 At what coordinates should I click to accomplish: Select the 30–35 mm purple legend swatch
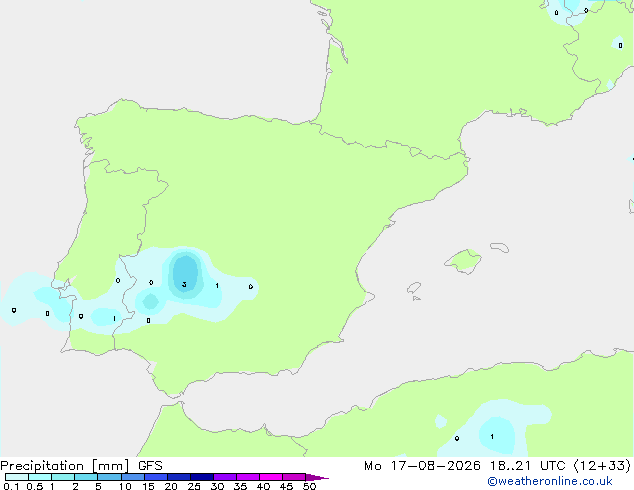224,477
